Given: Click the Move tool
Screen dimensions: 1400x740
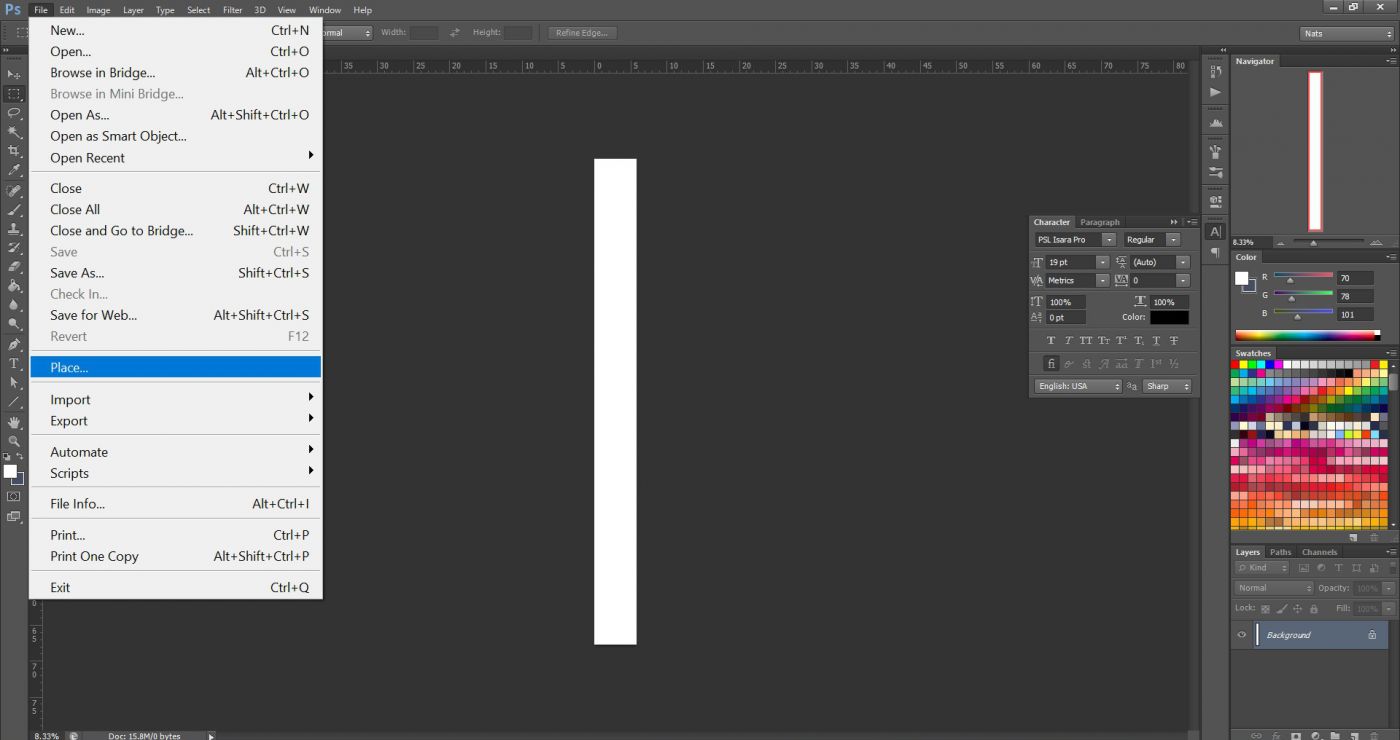Looking at the screenshot, I should [14, 75].
